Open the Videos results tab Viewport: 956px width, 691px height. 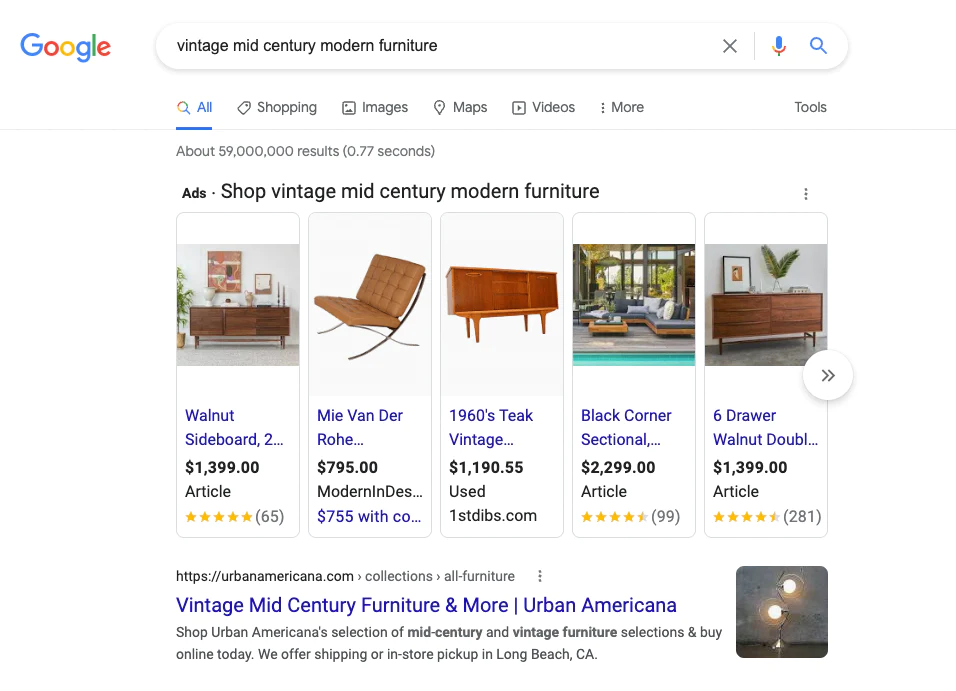pos(543,107)
